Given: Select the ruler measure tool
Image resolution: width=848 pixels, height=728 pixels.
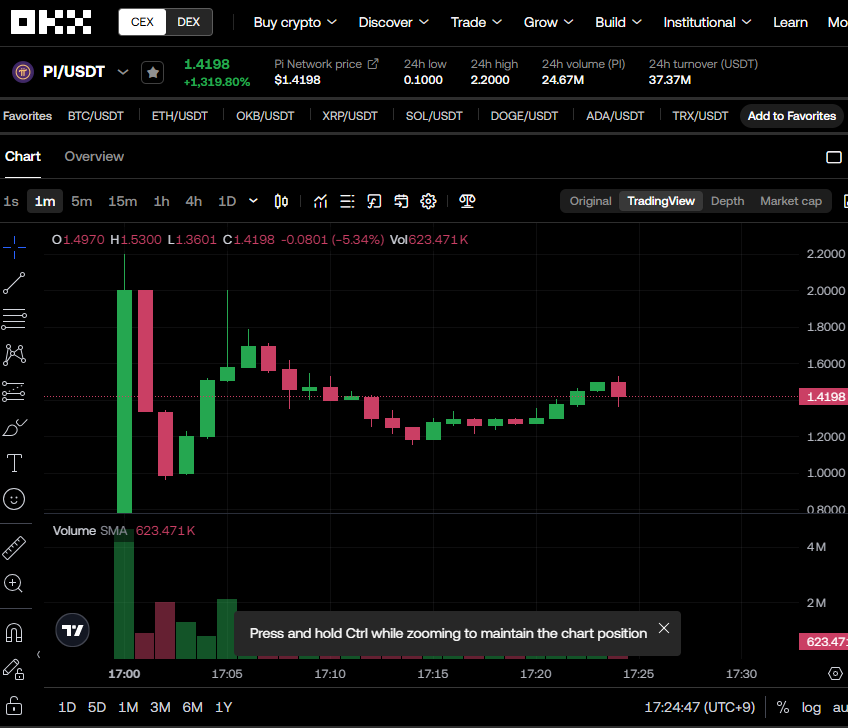Looking at the screenshot, I should coord(14,547).
